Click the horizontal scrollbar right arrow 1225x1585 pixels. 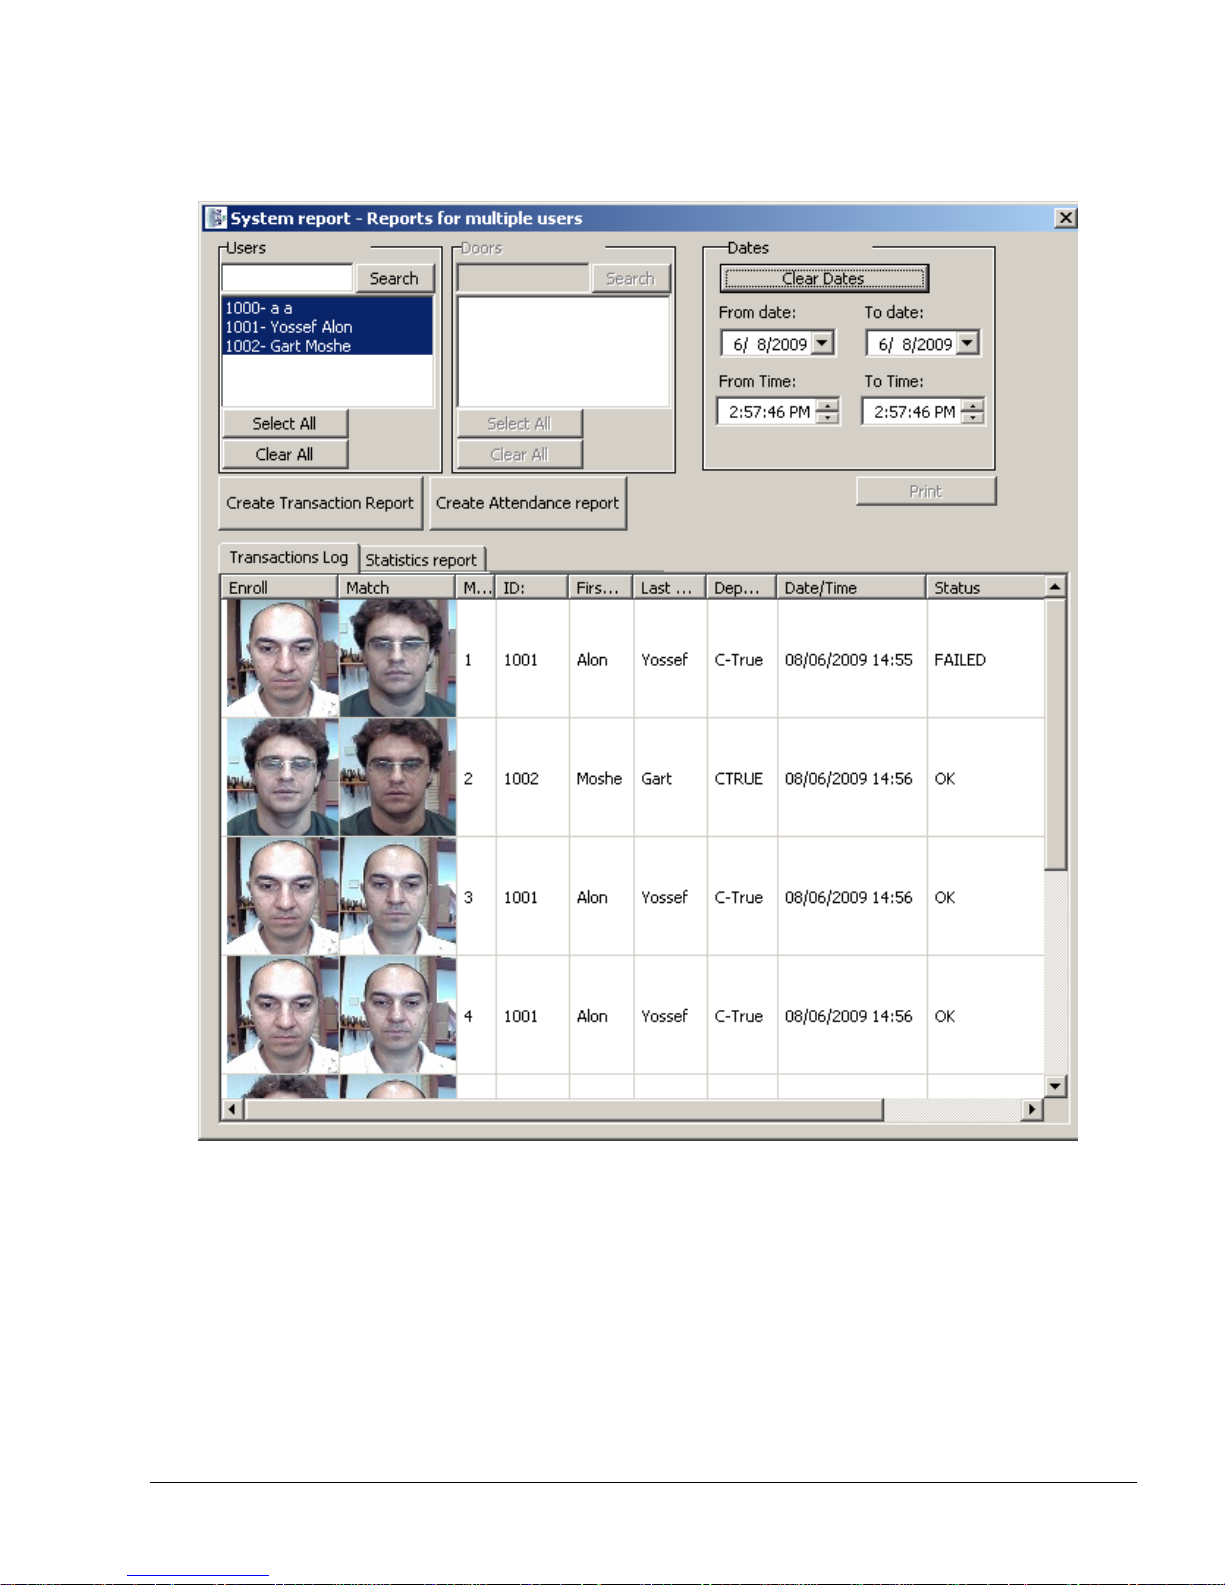[x=1032, y=1109]
